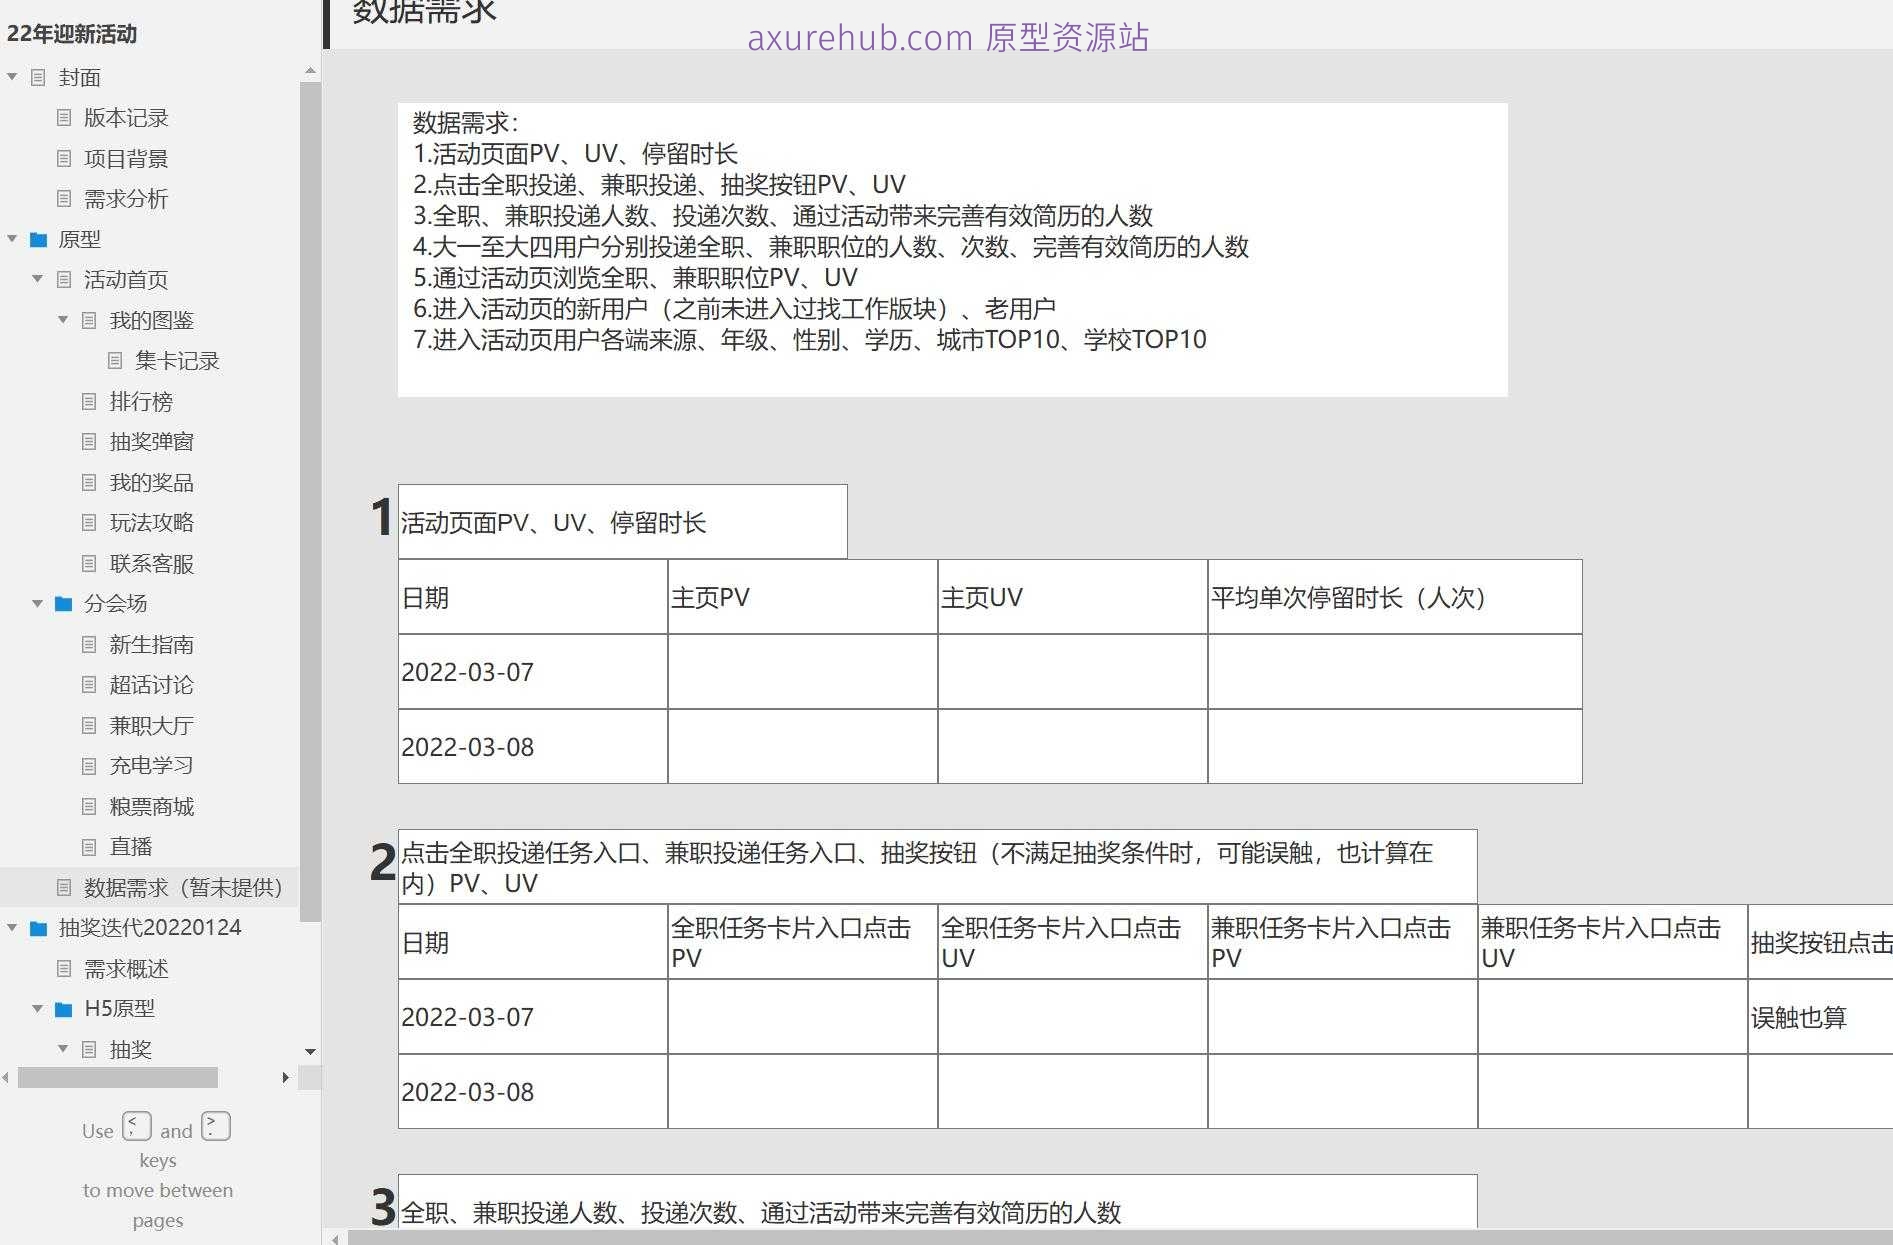
Task: Open the 充电学习 page
Action: (x=152, y=766)
